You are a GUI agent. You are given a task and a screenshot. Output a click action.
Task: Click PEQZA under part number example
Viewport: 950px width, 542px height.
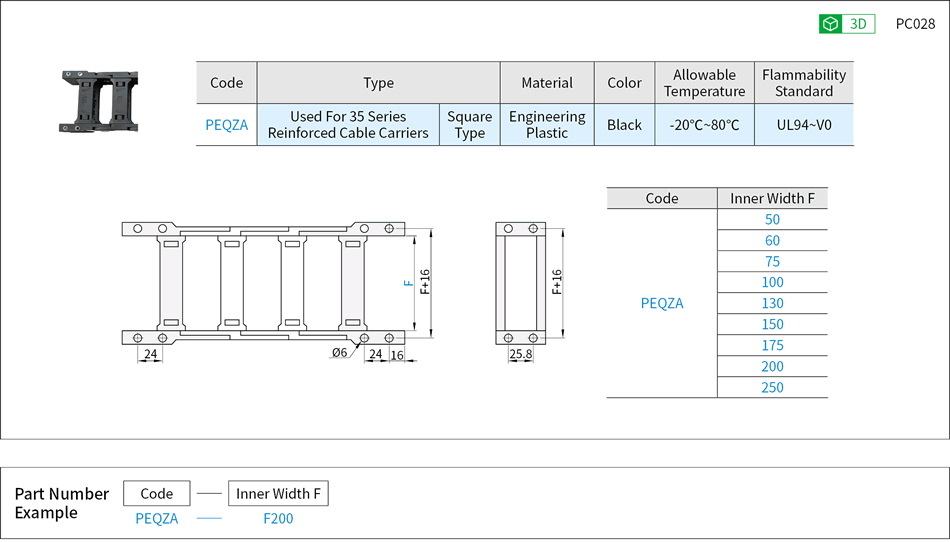(x=157, y=518)
